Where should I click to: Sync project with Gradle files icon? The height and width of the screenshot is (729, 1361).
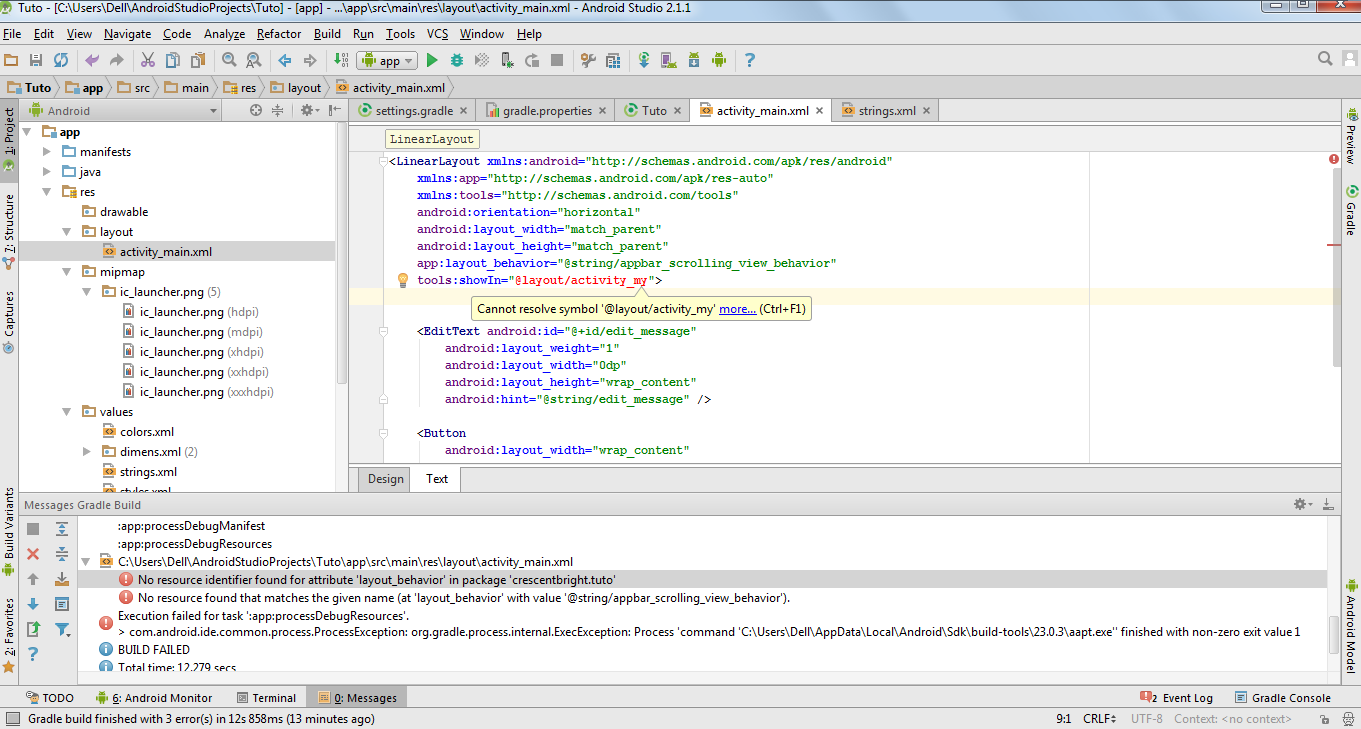[x=644, y=60]
